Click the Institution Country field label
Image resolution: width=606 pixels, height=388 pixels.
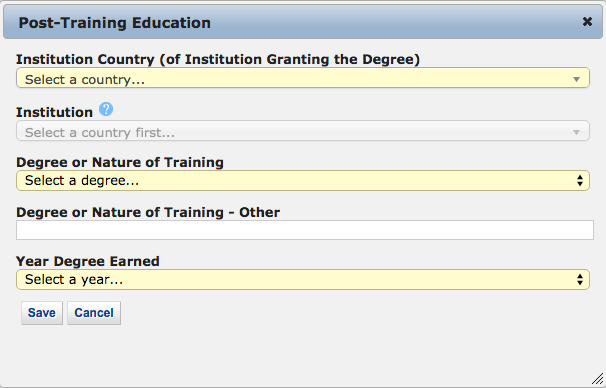tap(218, 59)
